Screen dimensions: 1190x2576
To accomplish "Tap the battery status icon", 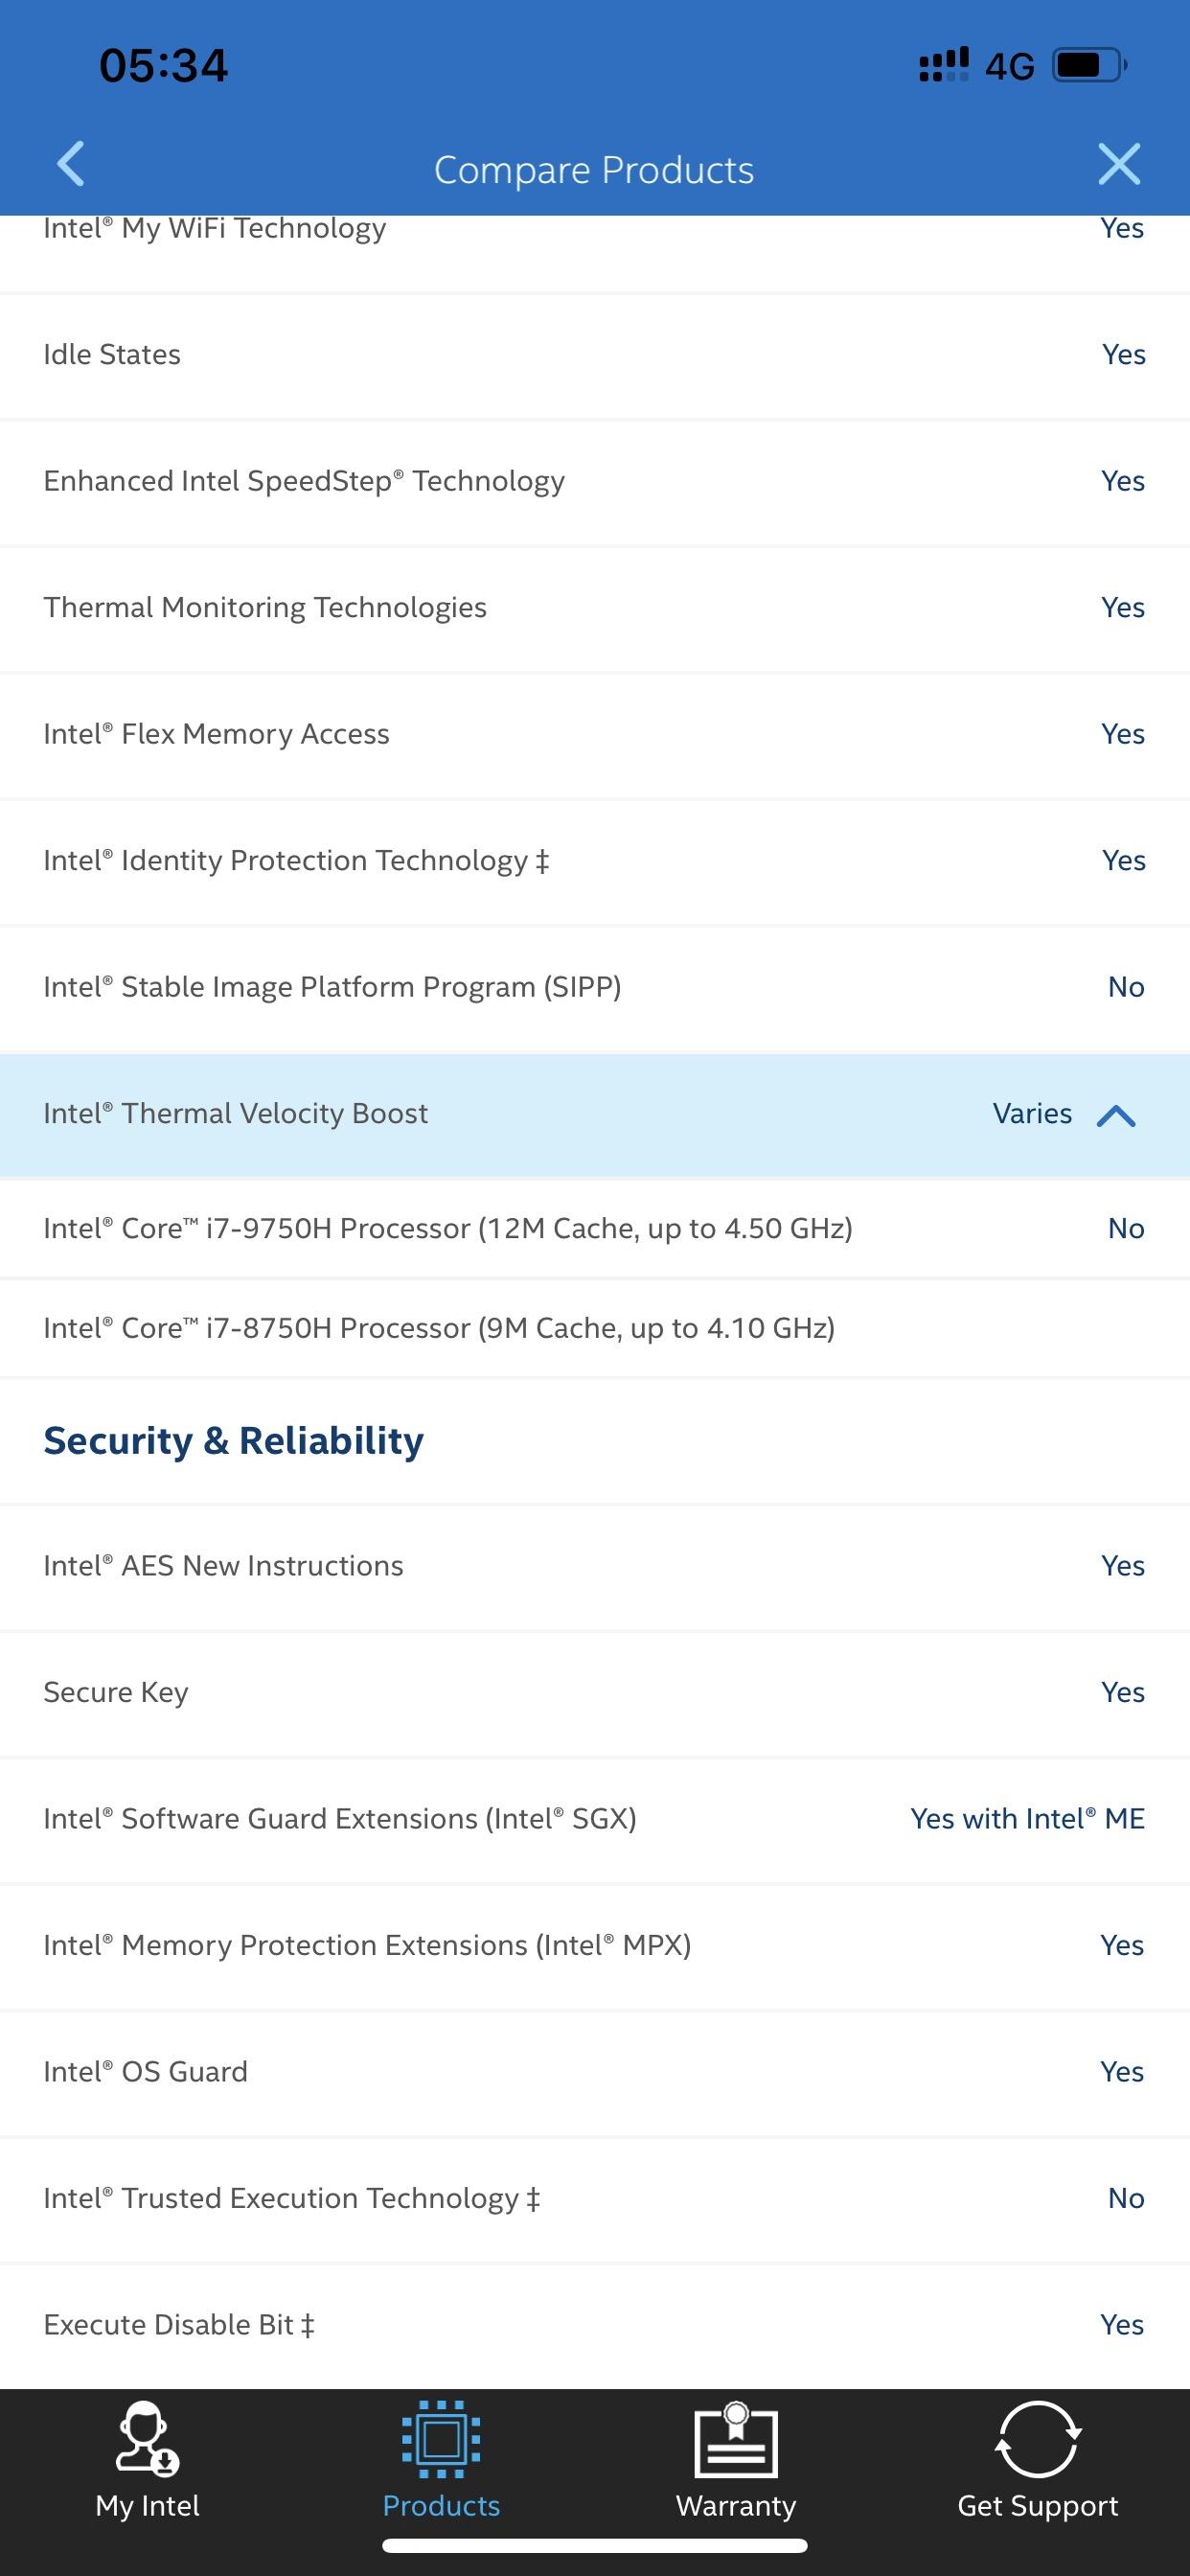I will (x=1090, y=66).
